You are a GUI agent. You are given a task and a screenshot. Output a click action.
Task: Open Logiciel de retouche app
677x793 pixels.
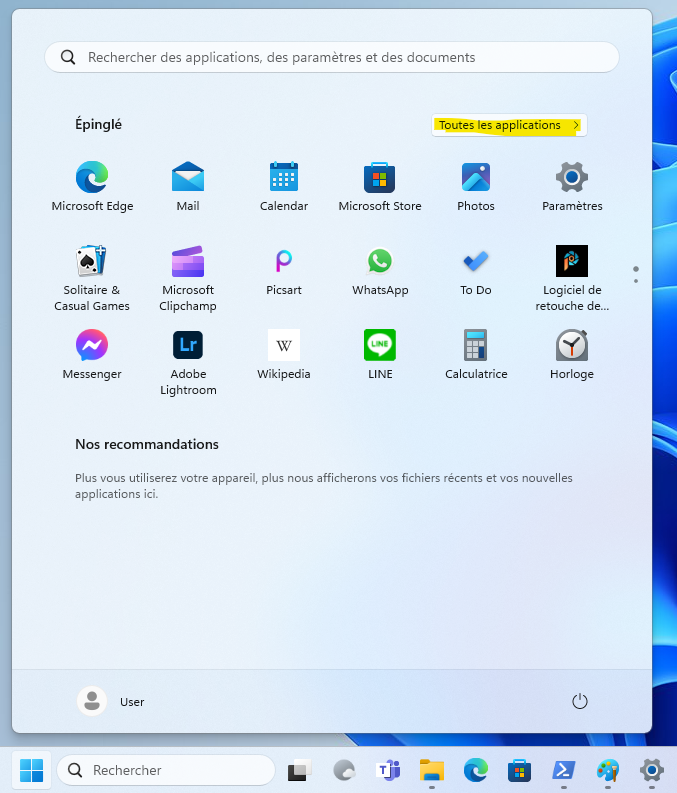pos(572,278)
